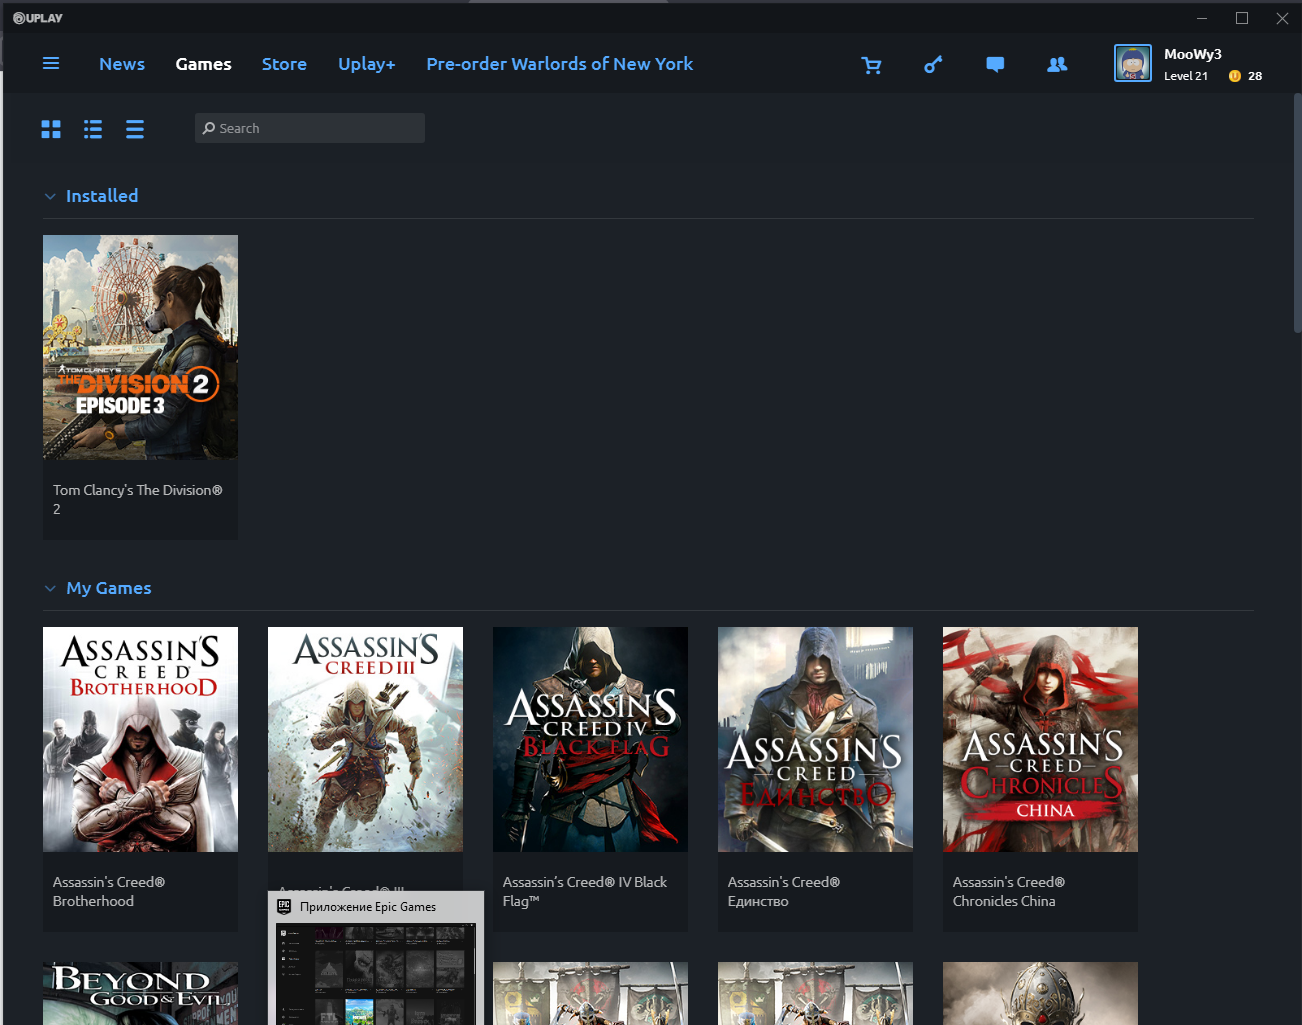Maximize the Uplay window
The height and width of the screenshot is (1025, 1302).
click(x=1242, y=18)
